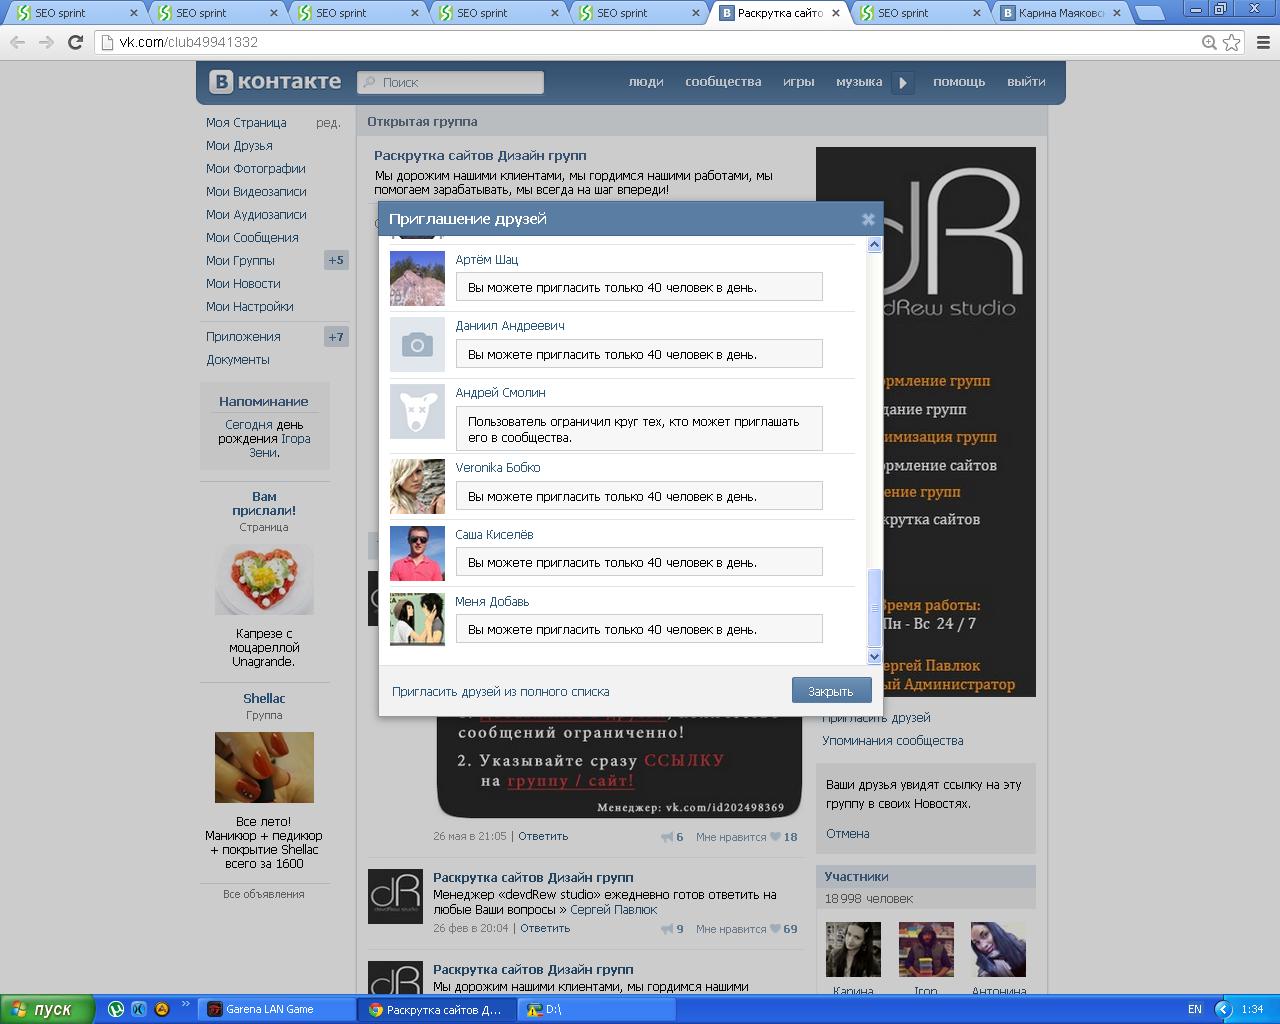The image size is (1280, 1024).
Task: Open Мои Группы in left menu
Action: tap(240, 261)
